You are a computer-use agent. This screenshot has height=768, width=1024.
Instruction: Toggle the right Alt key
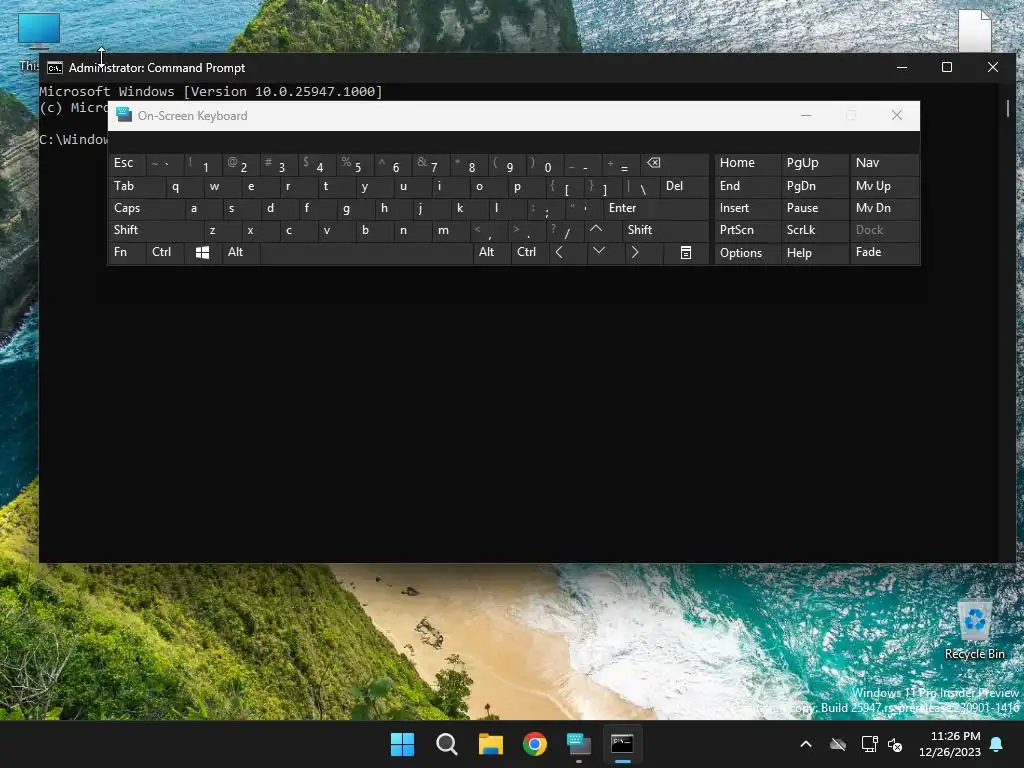[x=491, y=253]
